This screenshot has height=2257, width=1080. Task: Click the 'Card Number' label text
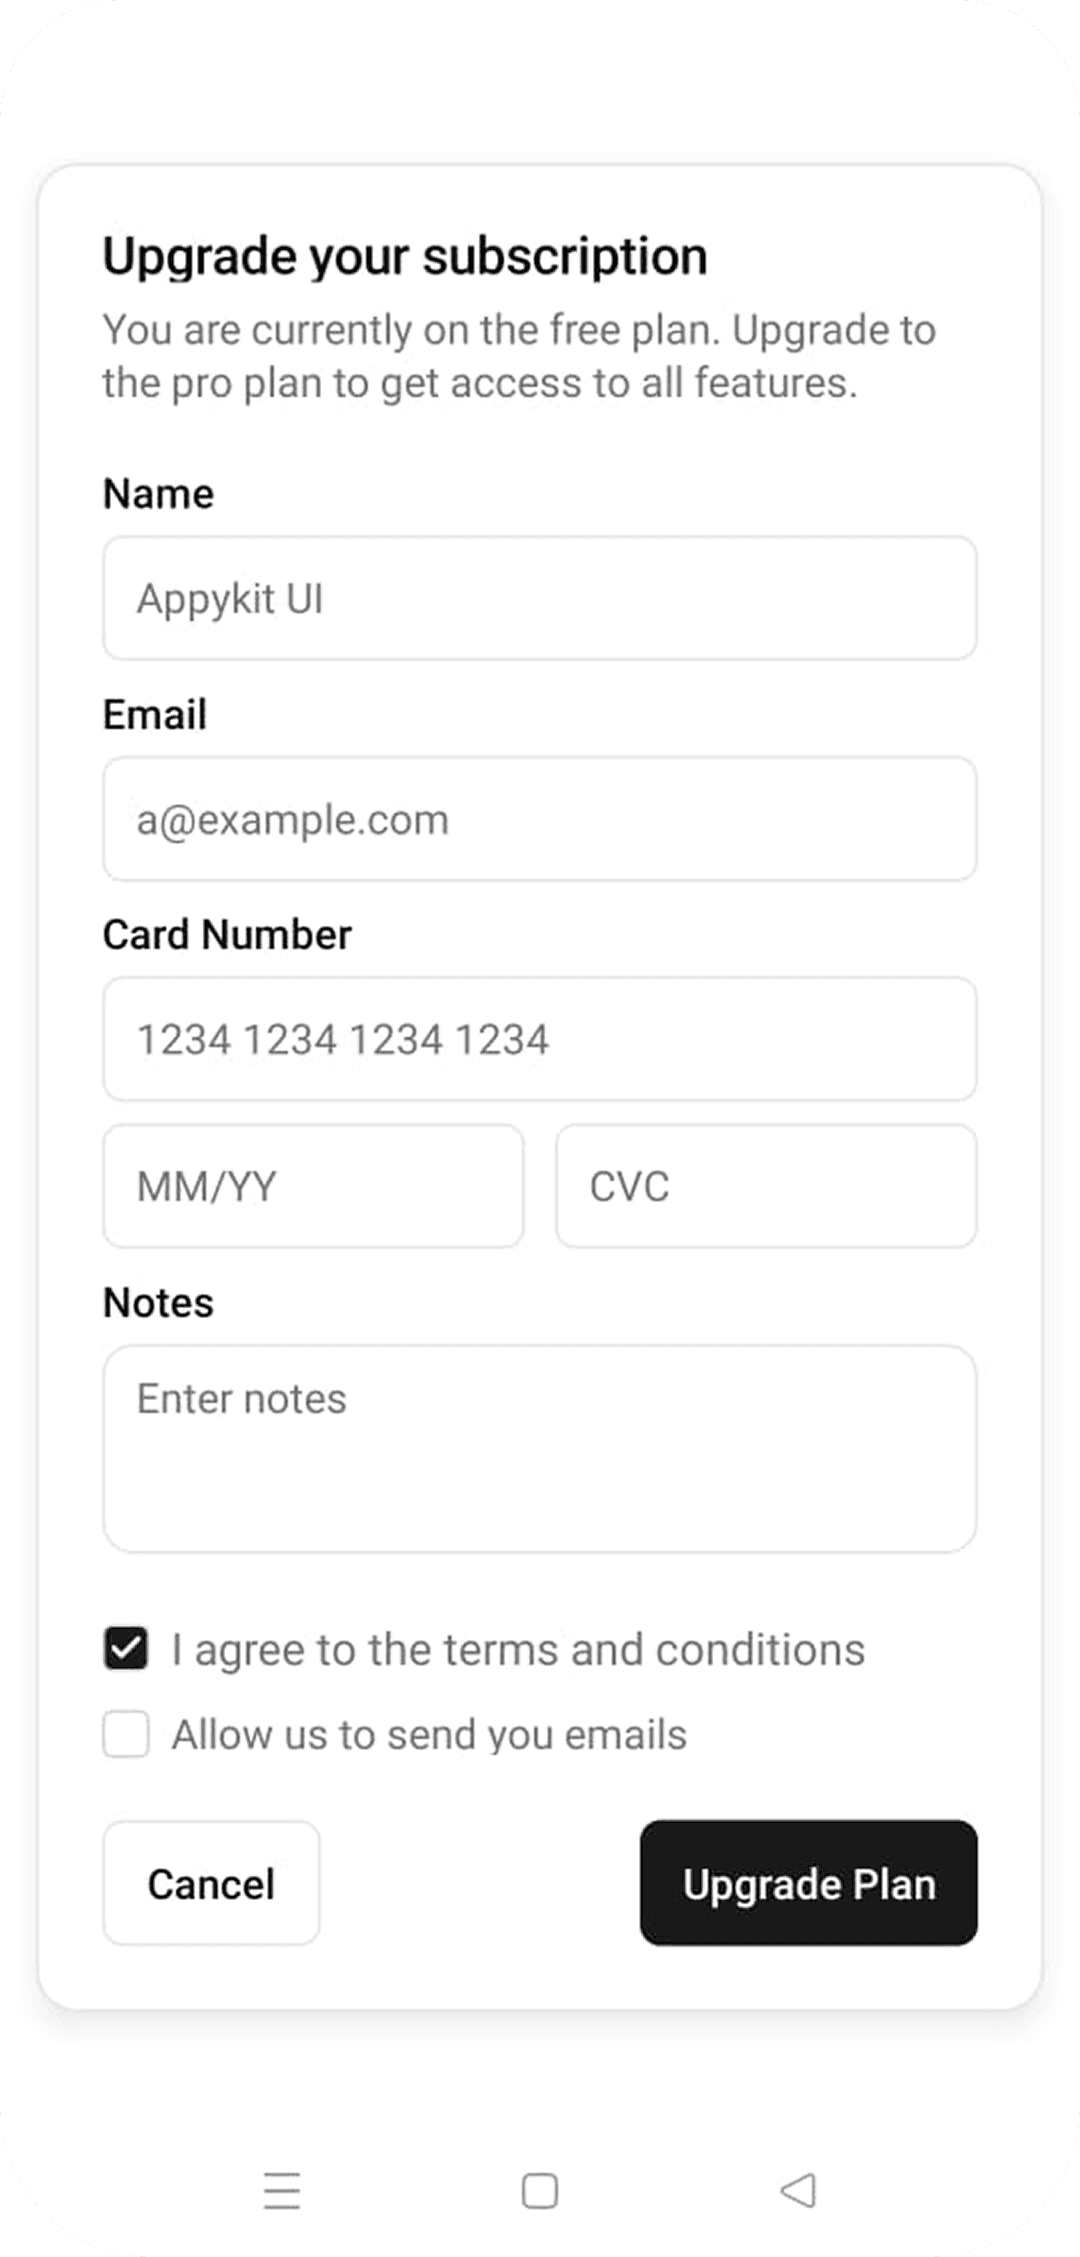click(x=227, y=935)
